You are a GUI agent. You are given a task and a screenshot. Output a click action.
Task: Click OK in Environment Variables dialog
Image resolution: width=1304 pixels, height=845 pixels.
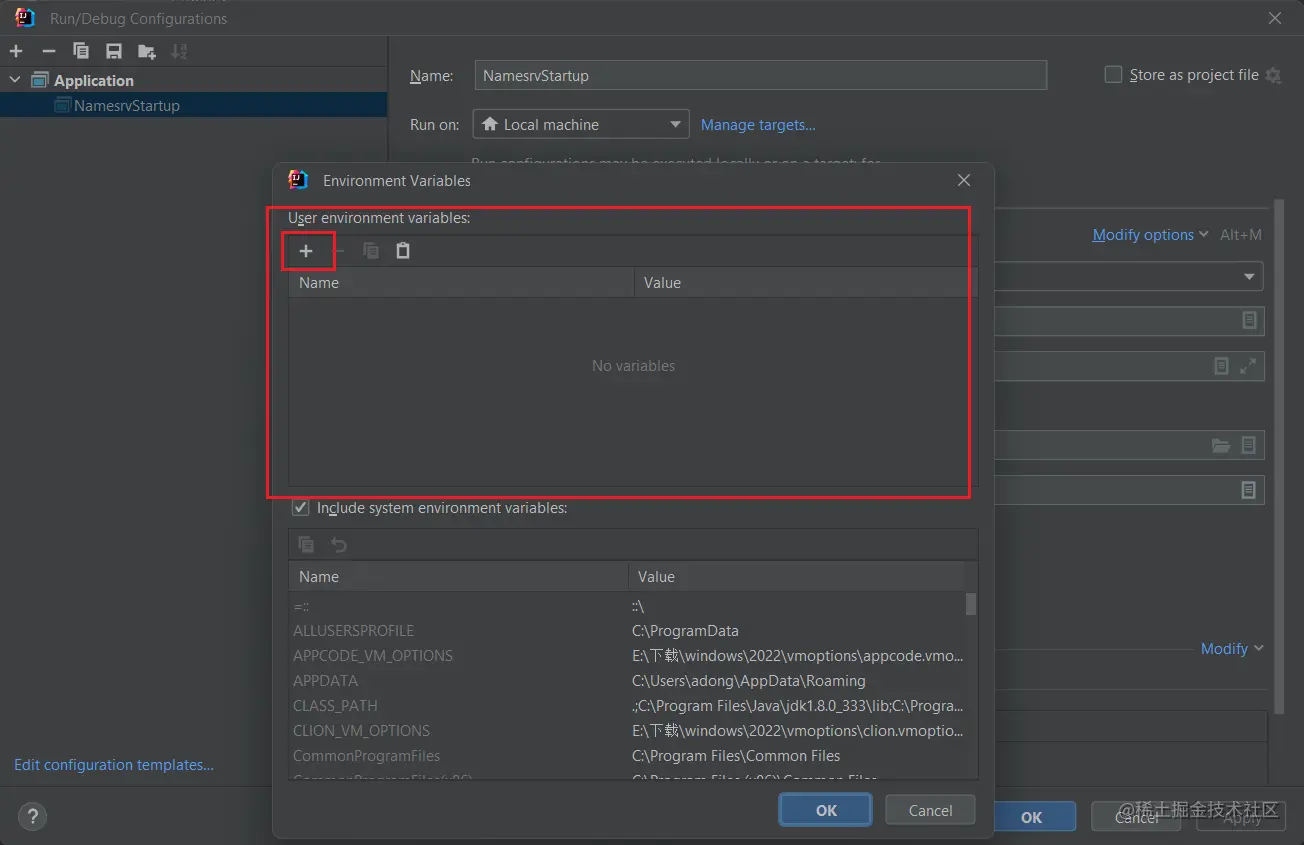coord(826,810)
